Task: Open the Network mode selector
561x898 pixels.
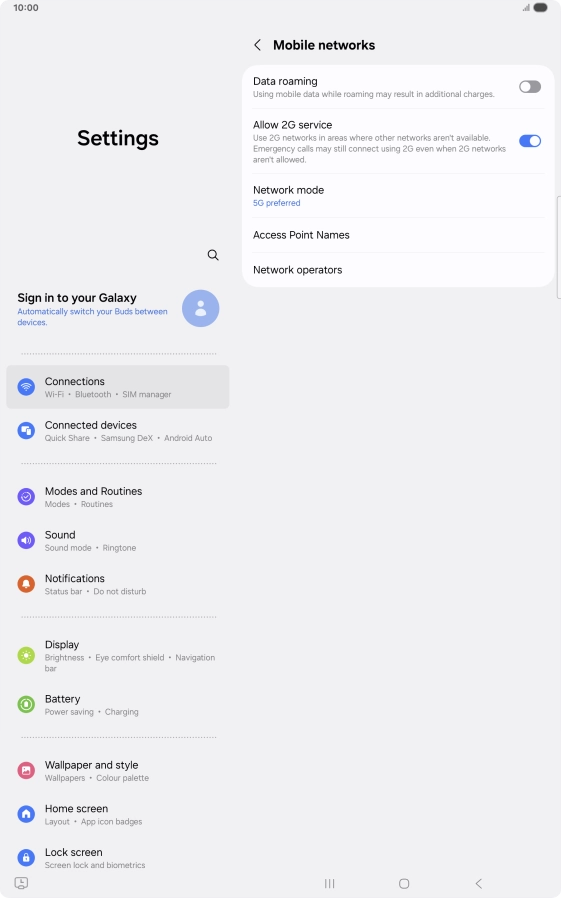Action: 398,196
